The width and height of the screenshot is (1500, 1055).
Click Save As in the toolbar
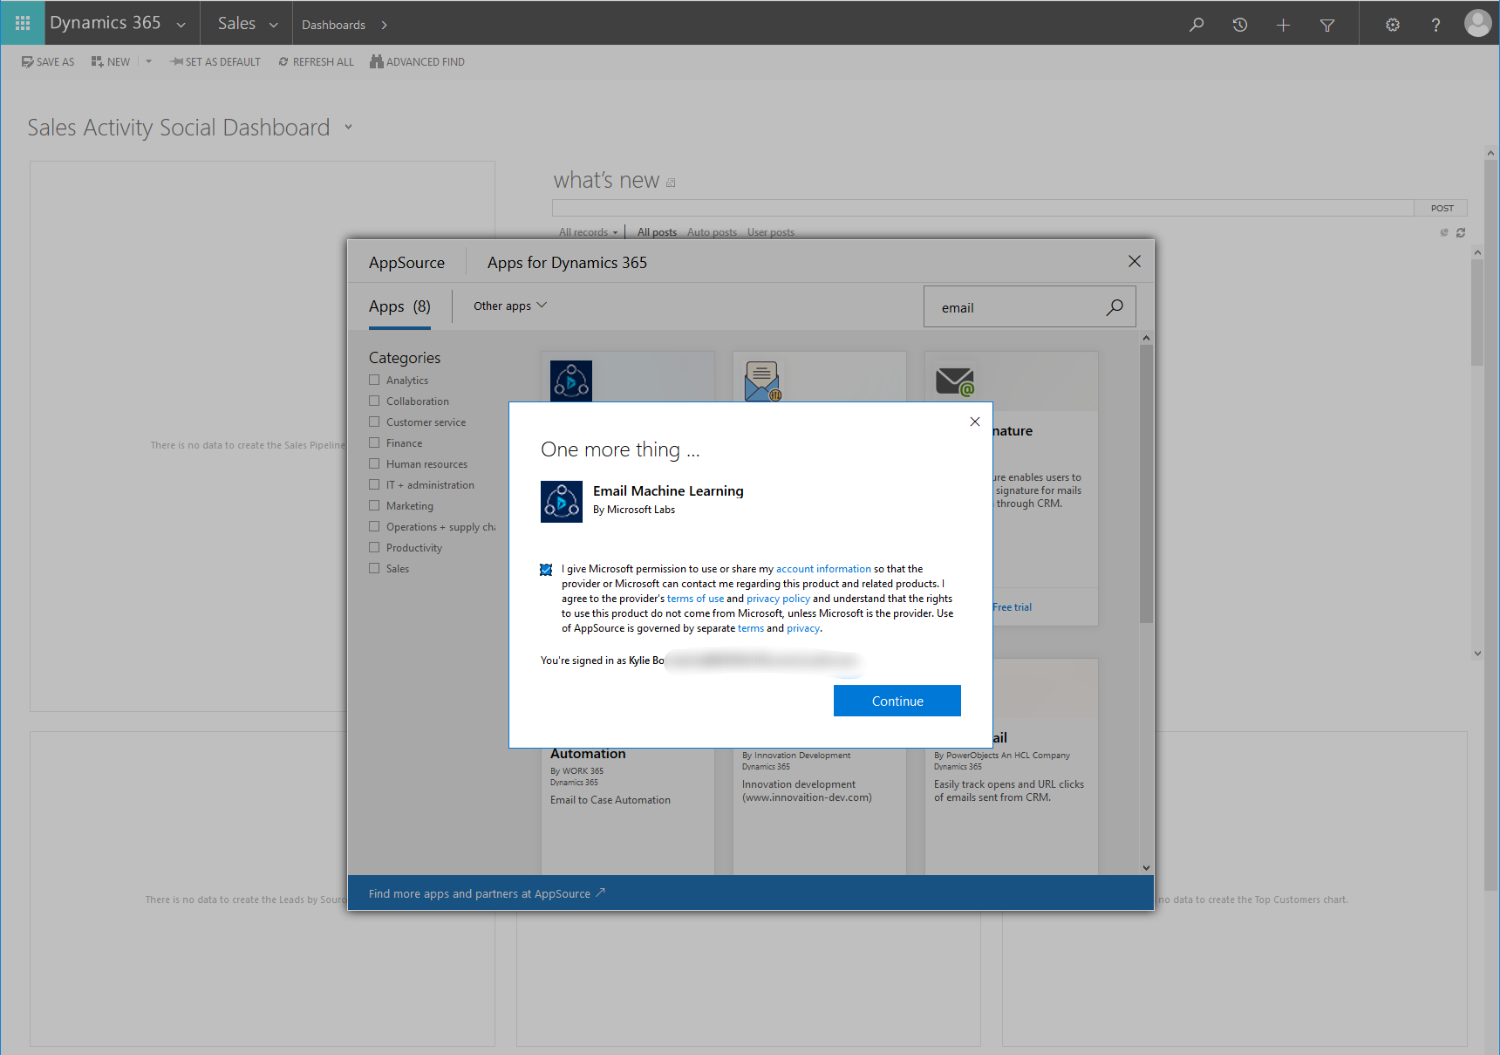48,62
